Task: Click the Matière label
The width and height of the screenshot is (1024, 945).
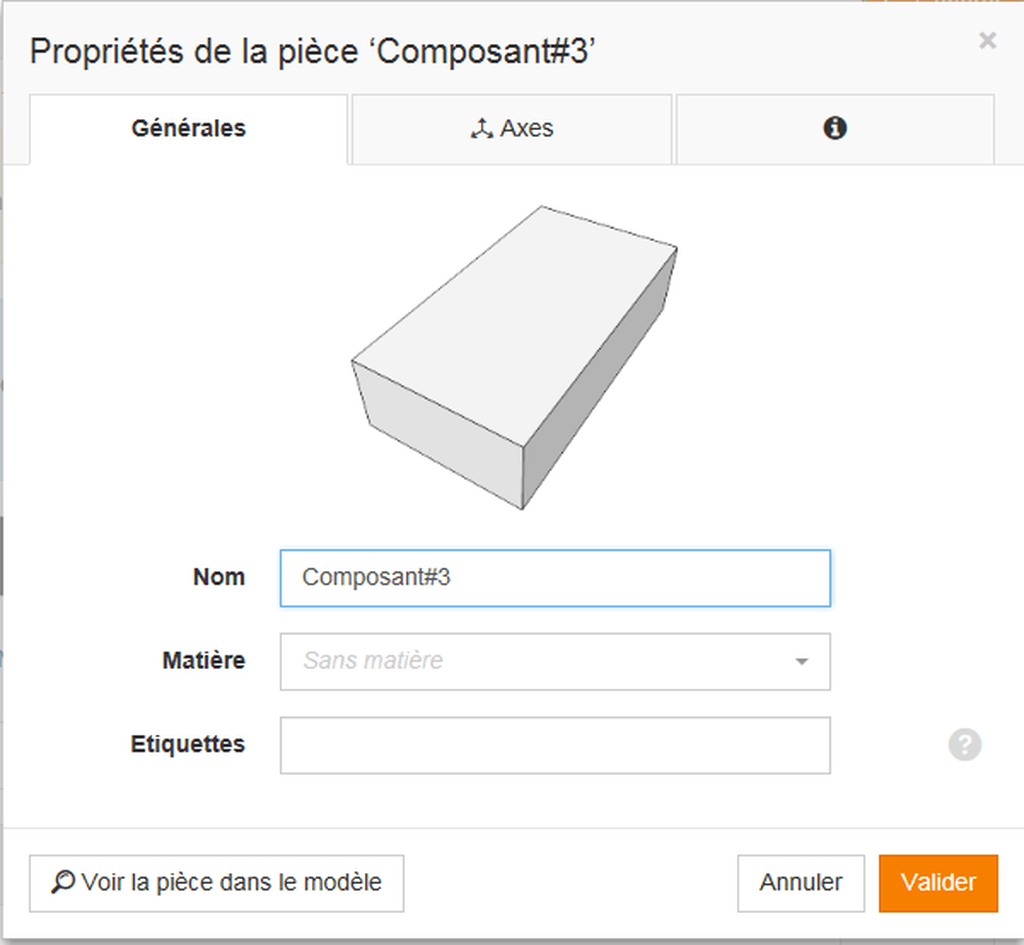Action: [x=204, y=661]
